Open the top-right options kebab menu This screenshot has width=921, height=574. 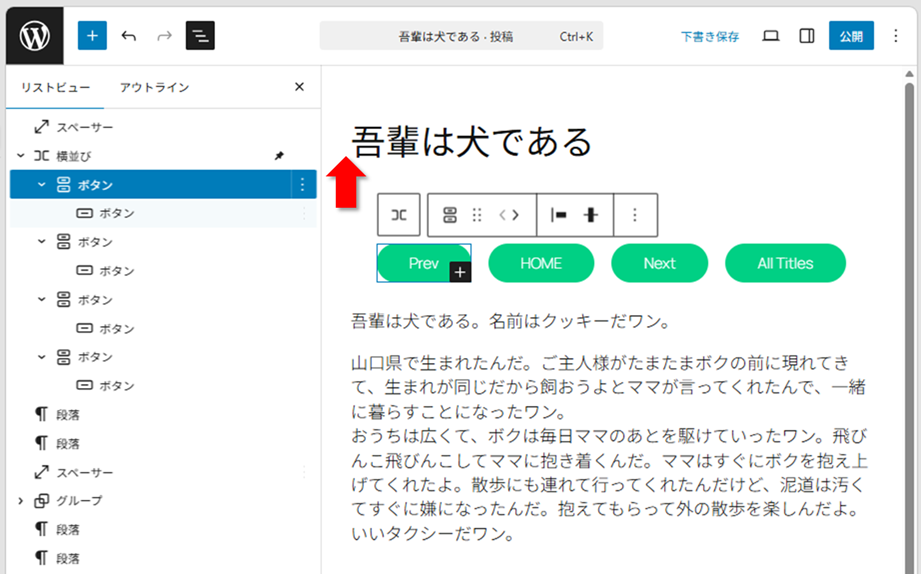click(x=895, y=36)
